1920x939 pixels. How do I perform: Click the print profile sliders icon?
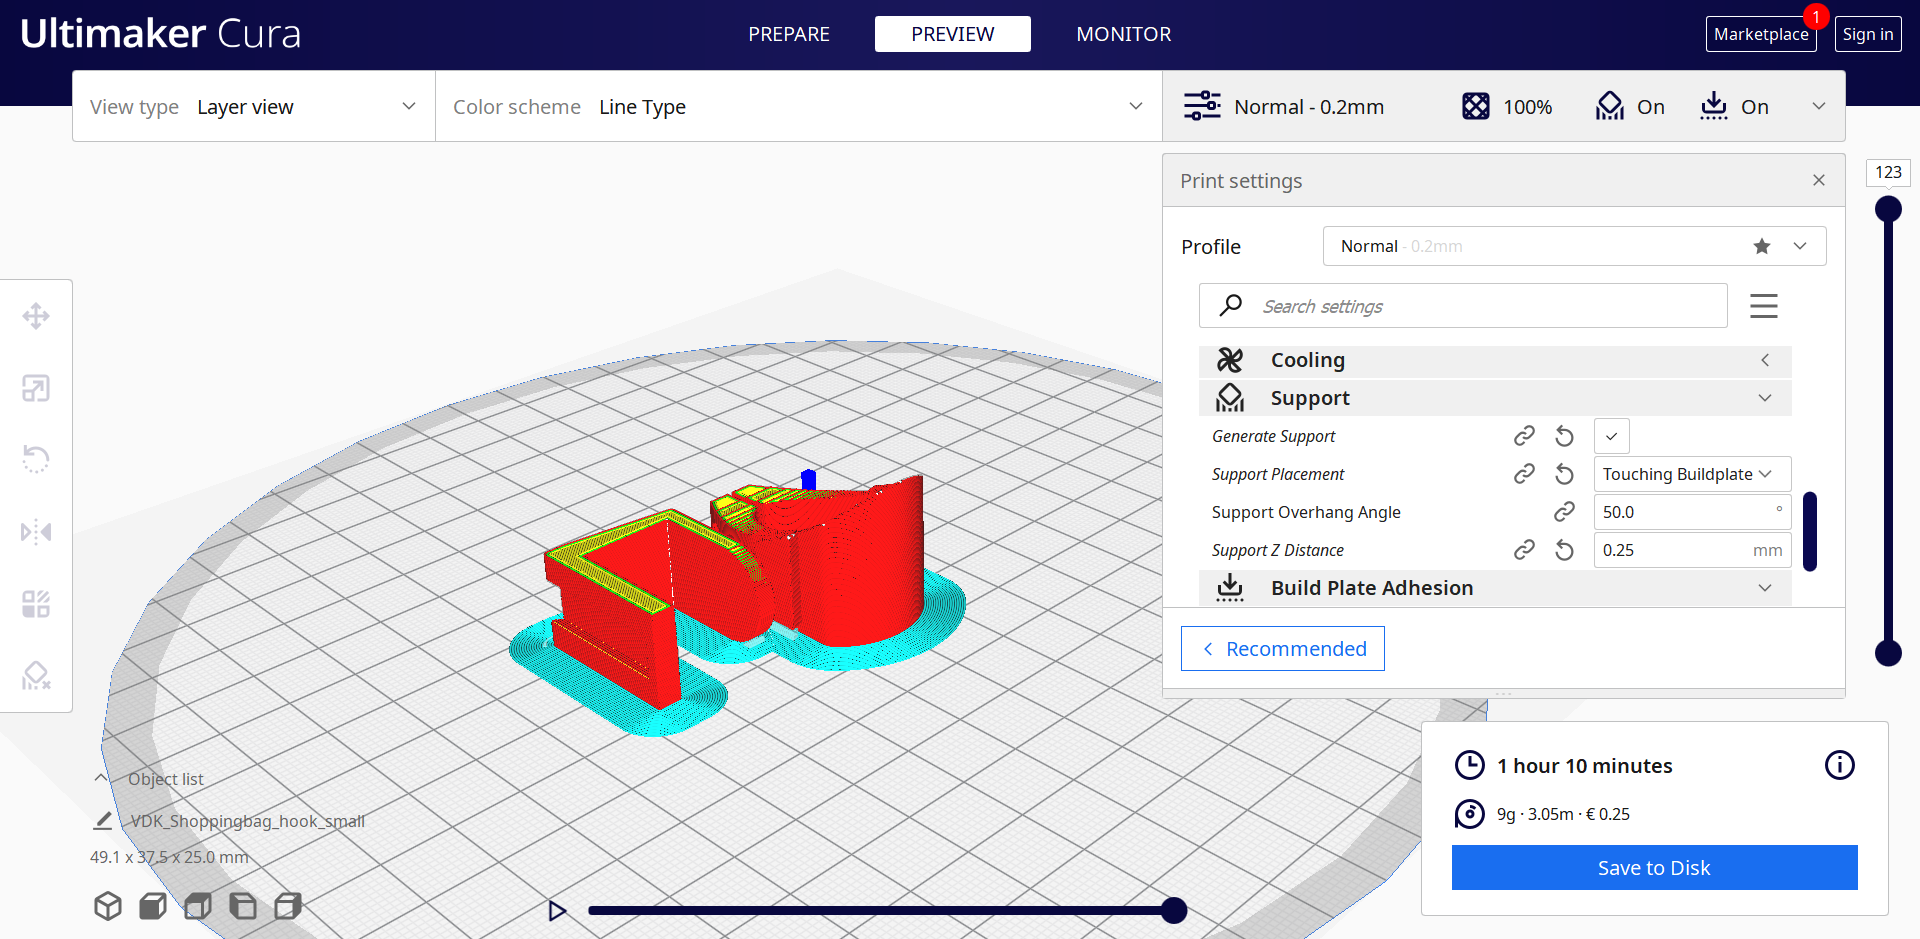[1202, 106]
